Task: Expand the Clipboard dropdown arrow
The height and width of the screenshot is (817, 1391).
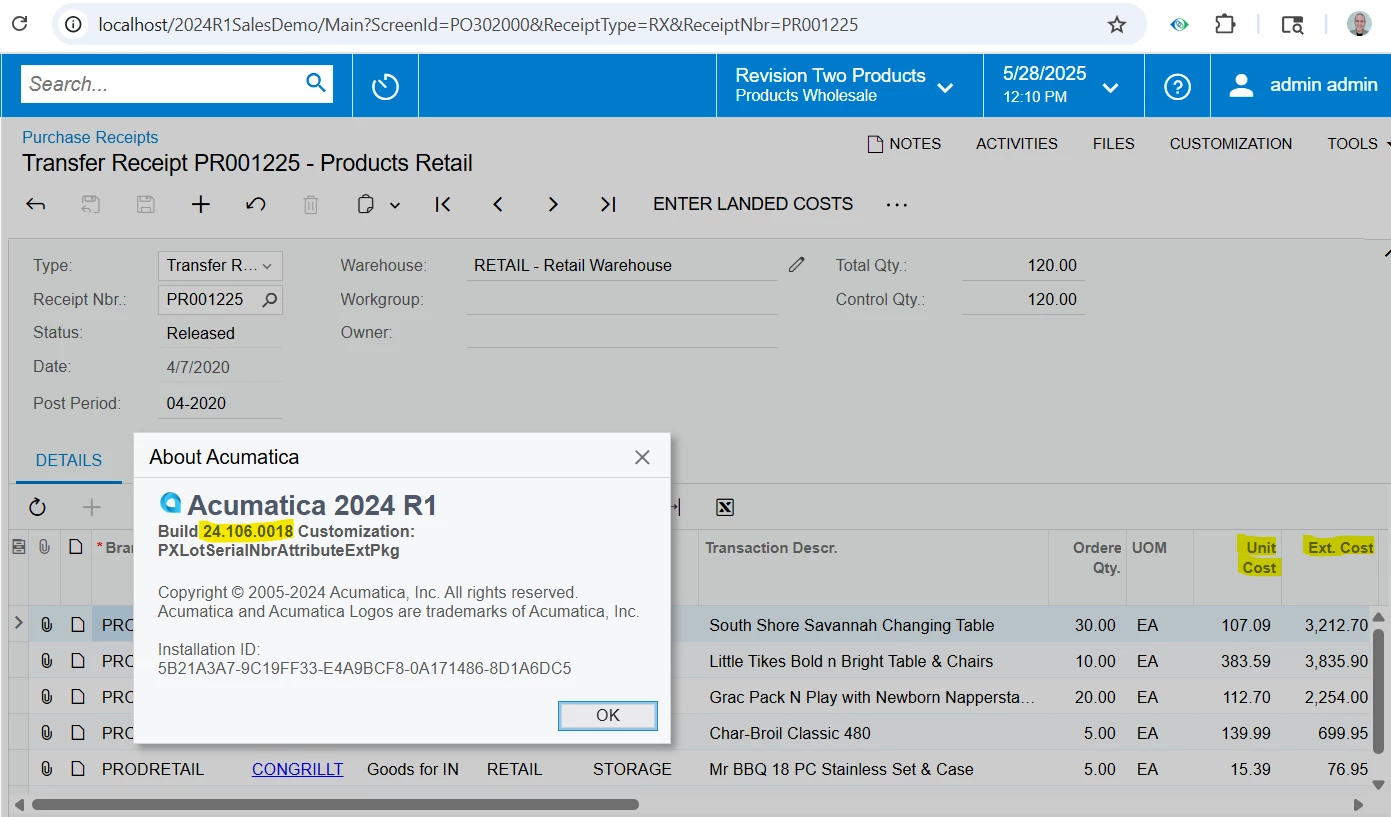Action: click(x=395, y=205)
